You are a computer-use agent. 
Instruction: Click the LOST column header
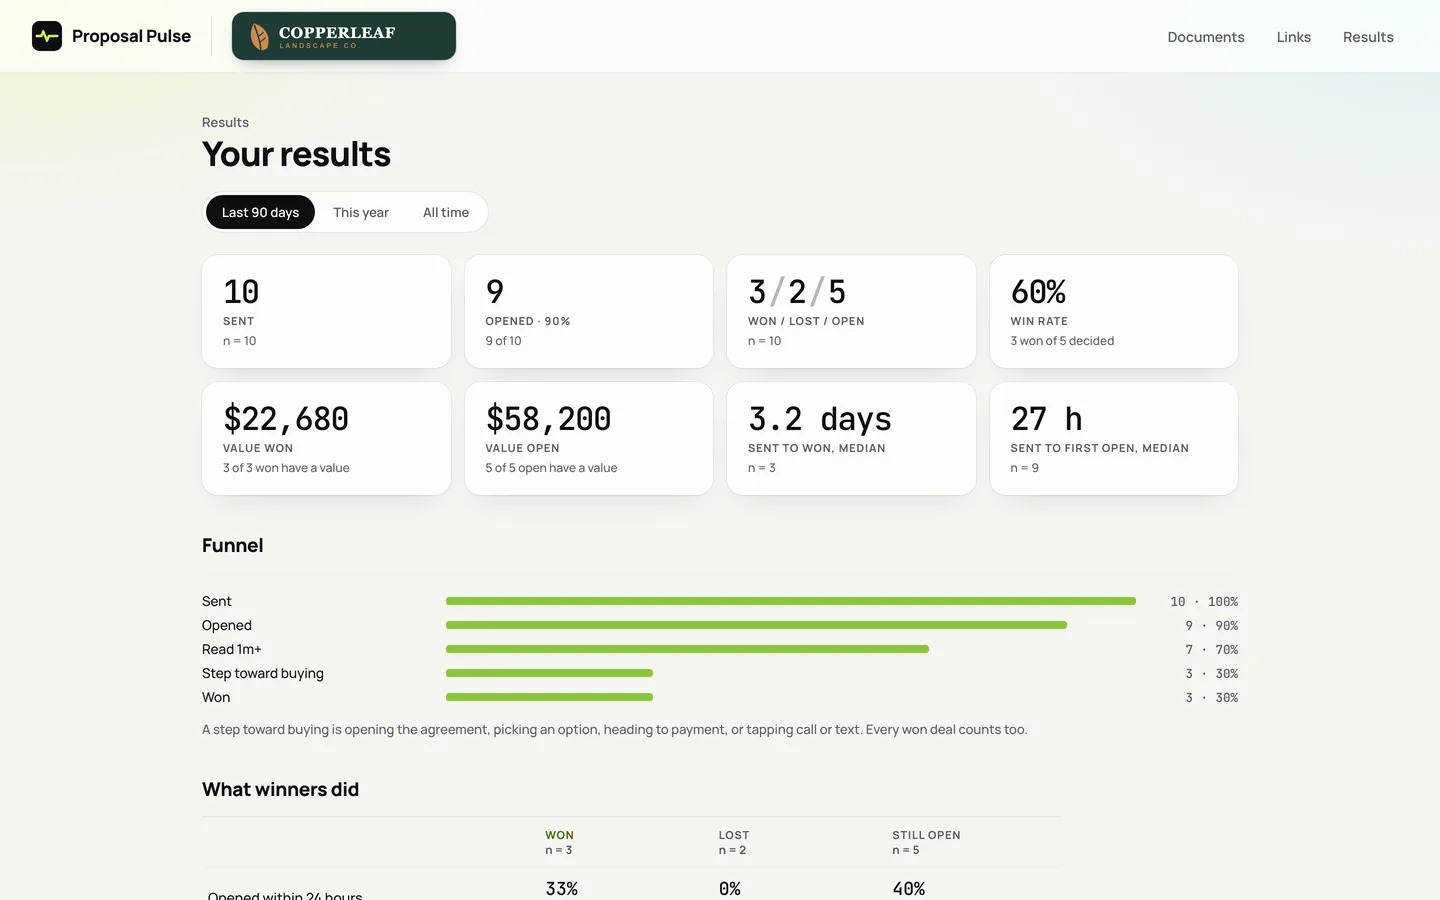pos(733,835)
